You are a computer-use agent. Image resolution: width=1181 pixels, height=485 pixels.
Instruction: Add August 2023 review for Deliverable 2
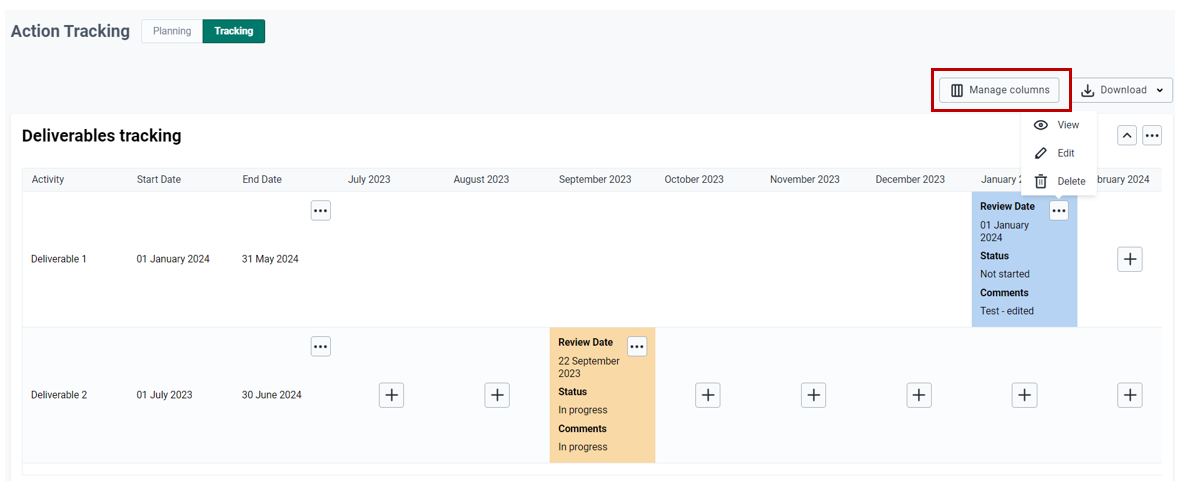[497, 395]
